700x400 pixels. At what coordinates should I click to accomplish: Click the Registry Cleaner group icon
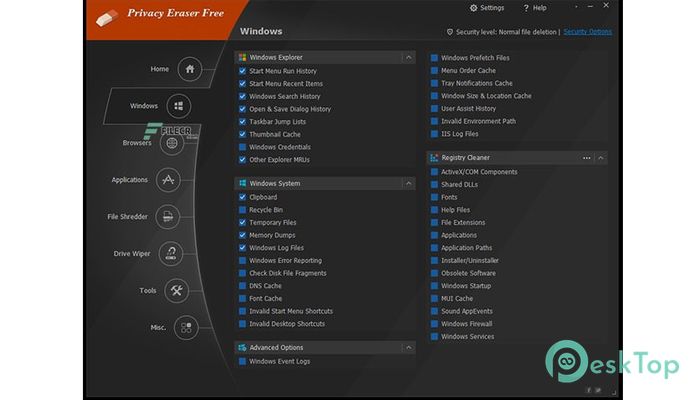tap(434, 158)
